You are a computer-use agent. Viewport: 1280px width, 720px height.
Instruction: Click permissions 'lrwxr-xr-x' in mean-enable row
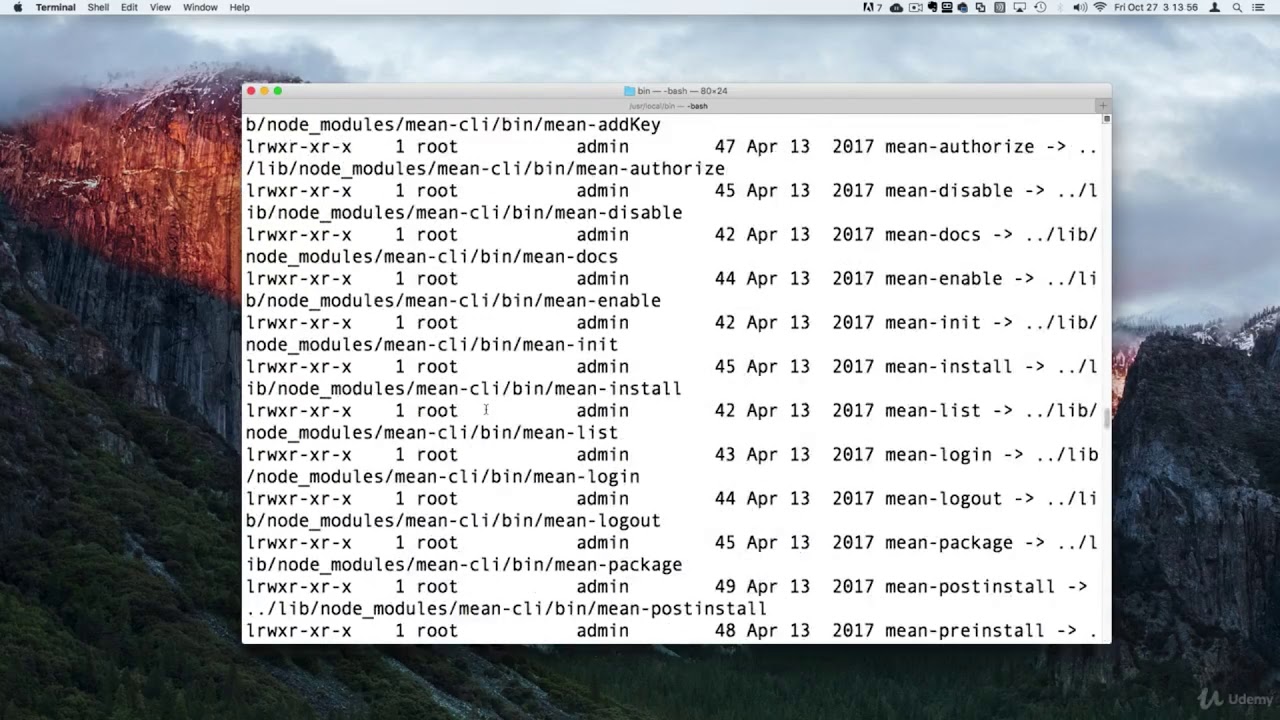coord(299,279)
